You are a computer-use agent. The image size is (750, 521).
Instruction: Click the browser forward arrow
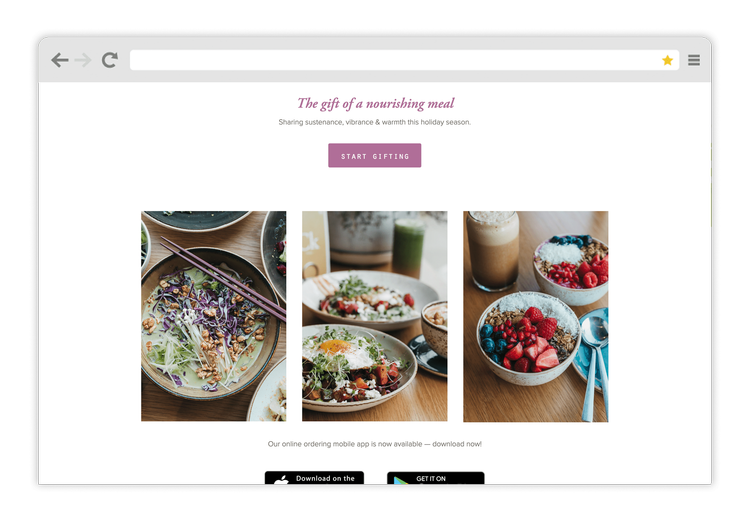[x=83, y=60]
